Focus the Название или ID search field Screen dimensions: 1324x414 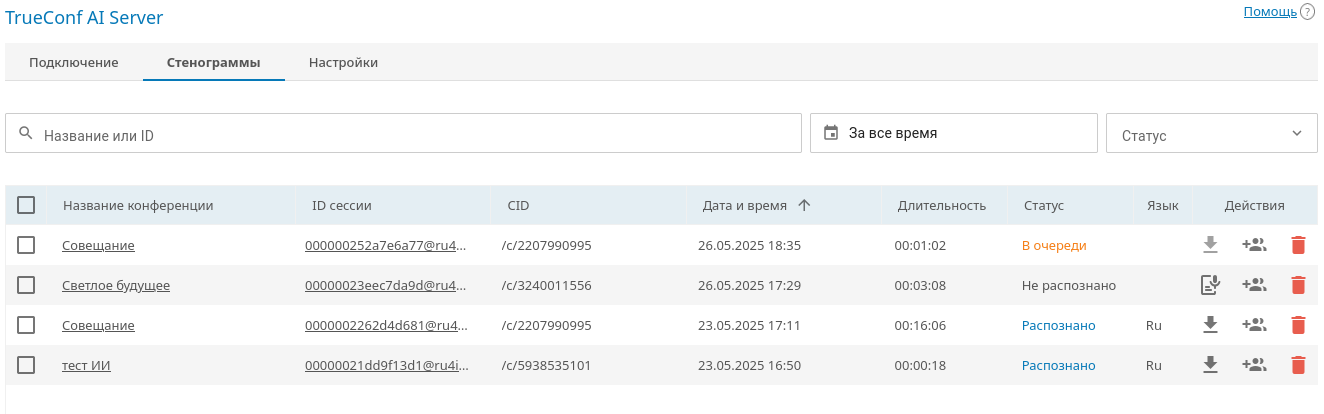(x=403, y=133)
